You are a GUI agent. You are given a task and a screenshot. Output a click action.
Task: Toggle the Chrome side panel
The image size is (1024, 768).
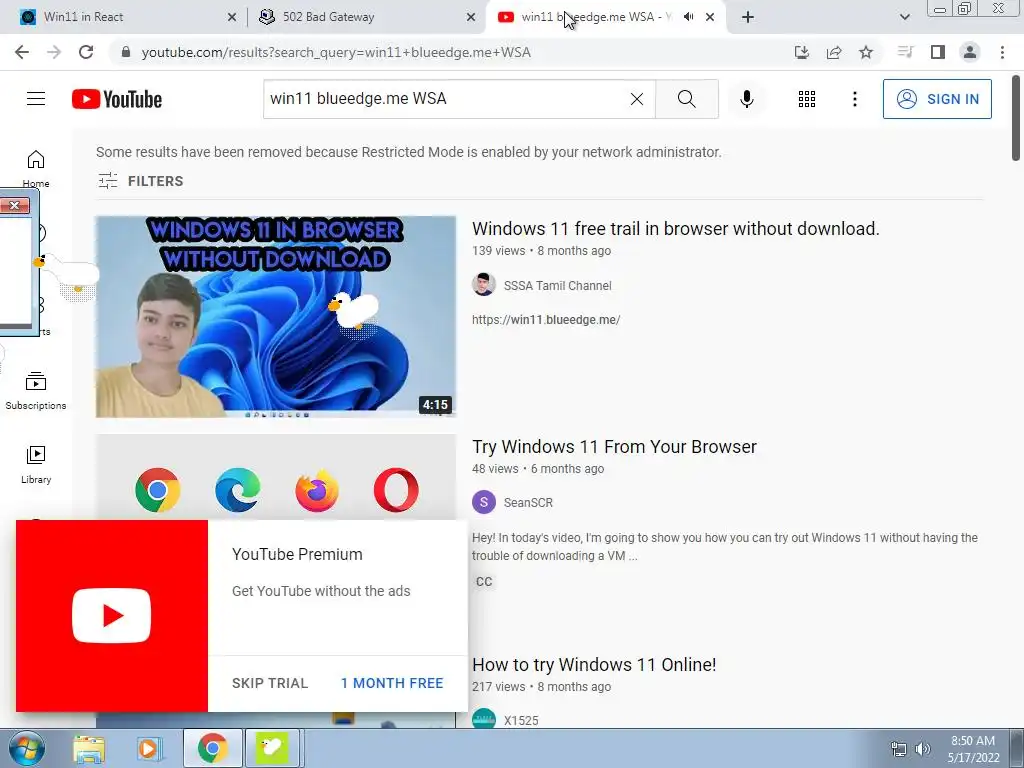tap(938, 52)
